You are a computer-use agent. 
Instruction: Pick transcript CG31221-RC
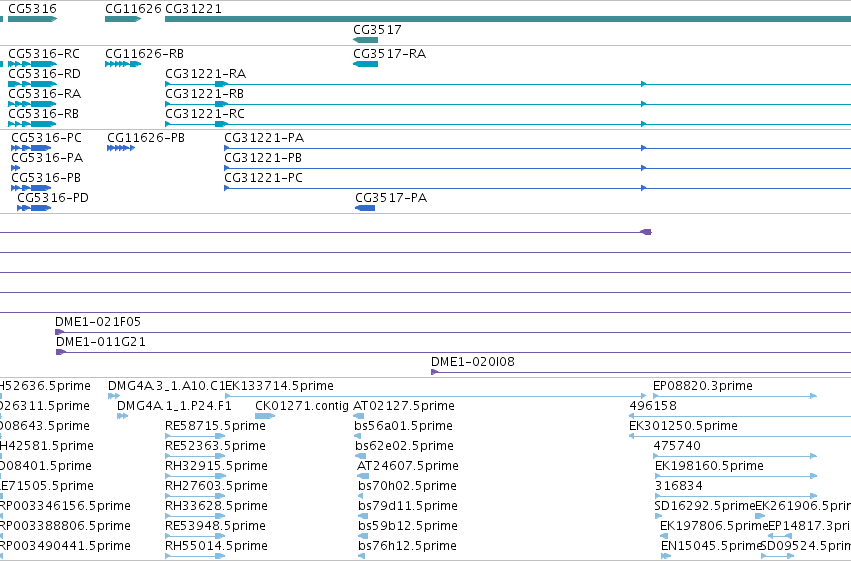[x=205, y=114]
